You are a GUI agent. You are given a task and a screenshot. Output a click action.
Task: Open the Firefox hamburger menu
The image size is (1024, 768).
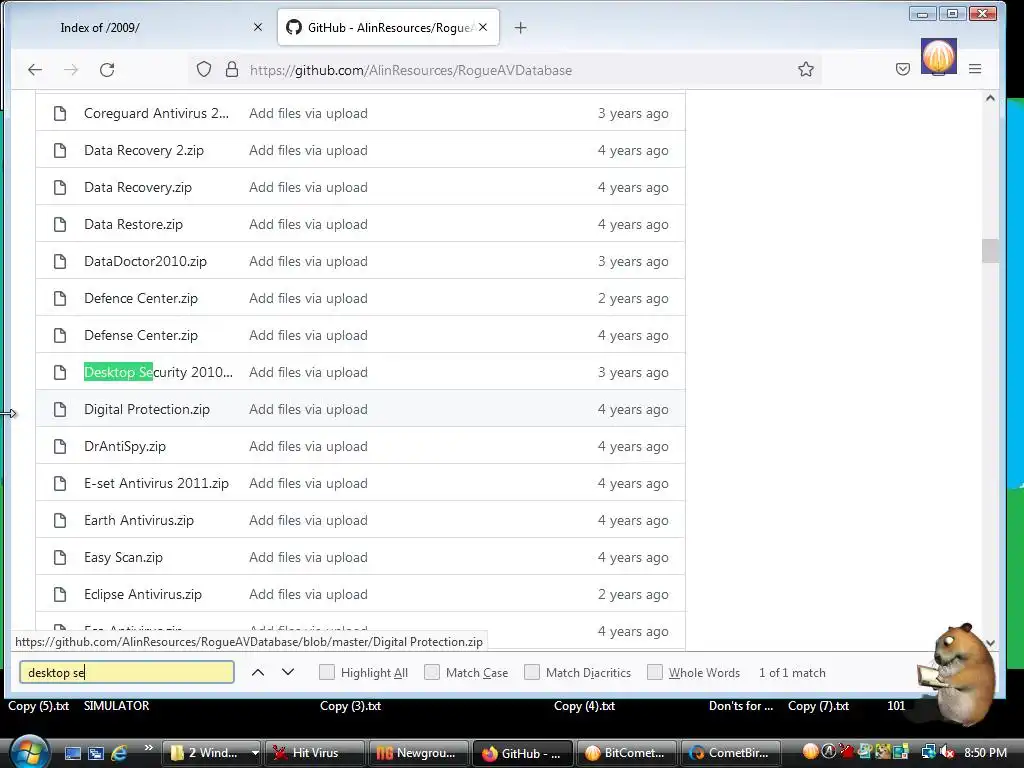(975, 69)
